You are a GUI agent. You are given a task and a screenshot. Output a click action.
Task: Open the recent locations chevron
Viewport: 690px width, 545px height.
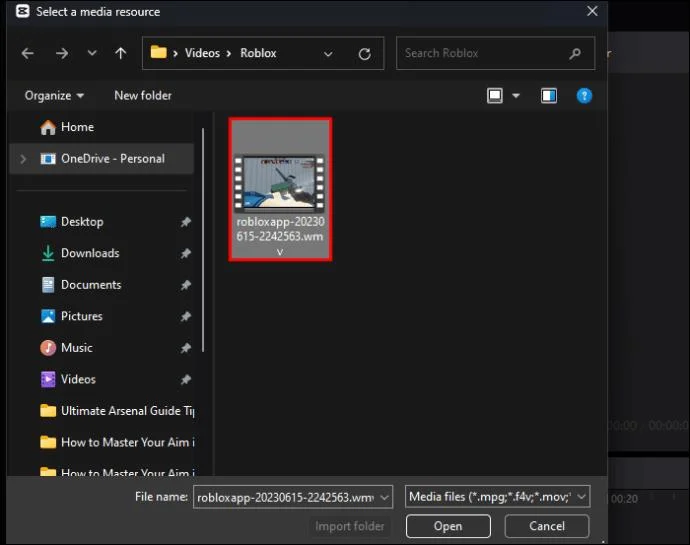click(x=92, y=53)
